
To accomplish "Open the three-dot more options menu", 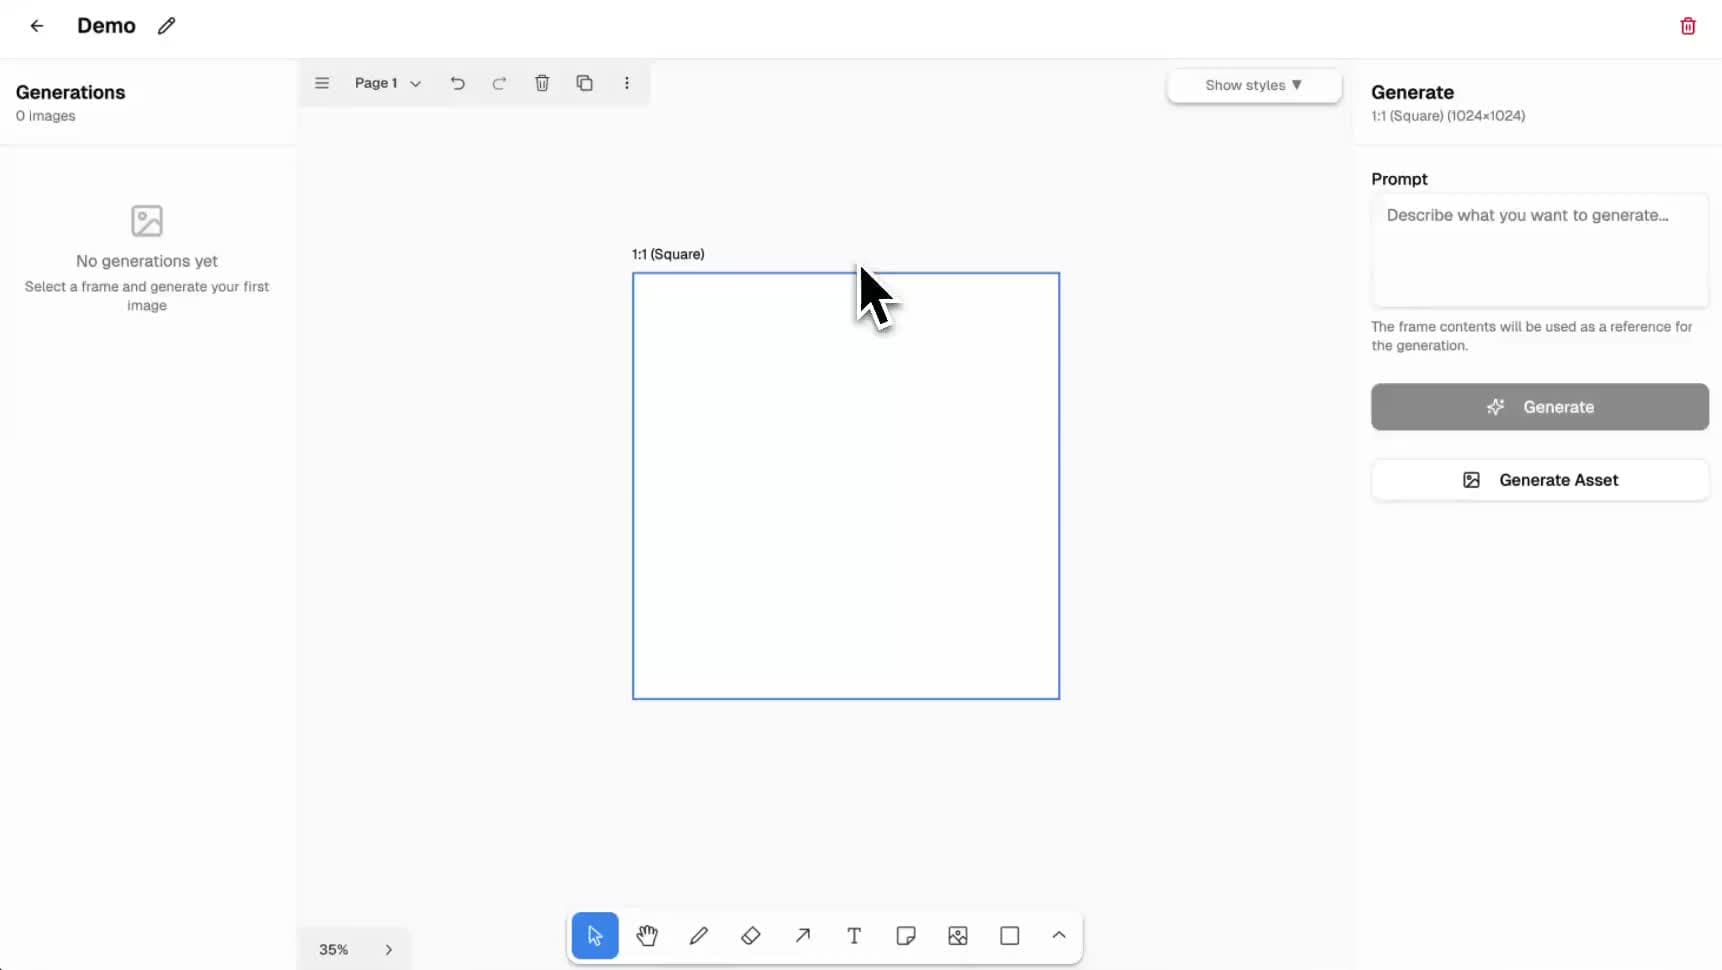I will (627, 83).
